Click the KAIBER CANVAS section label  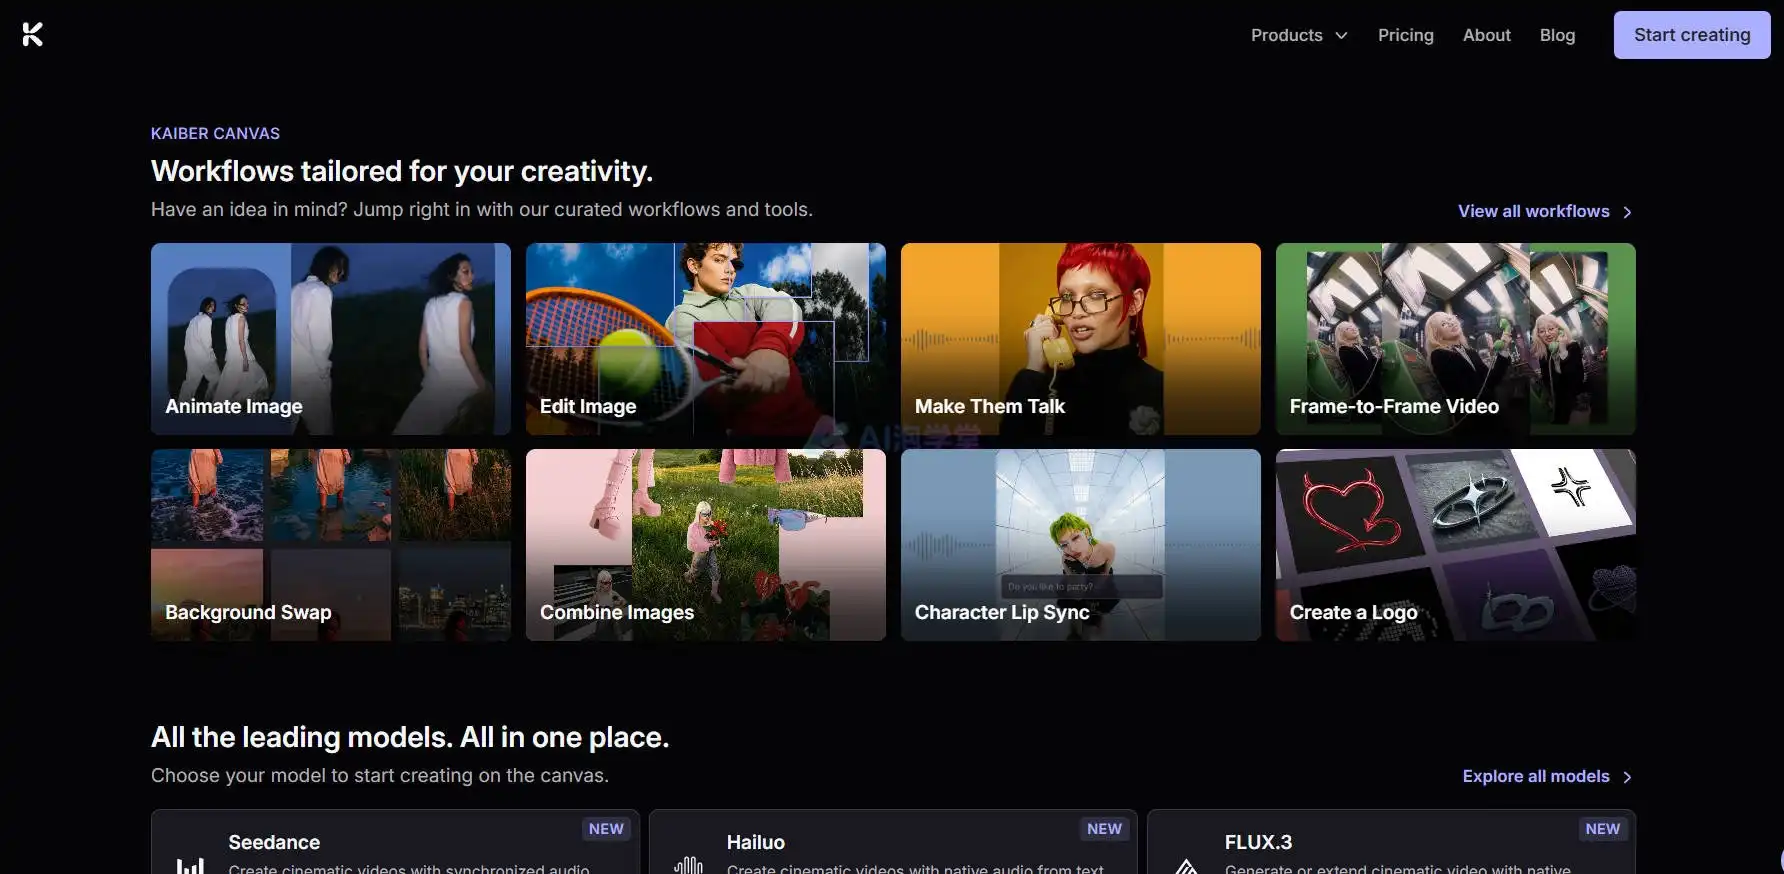215,133
